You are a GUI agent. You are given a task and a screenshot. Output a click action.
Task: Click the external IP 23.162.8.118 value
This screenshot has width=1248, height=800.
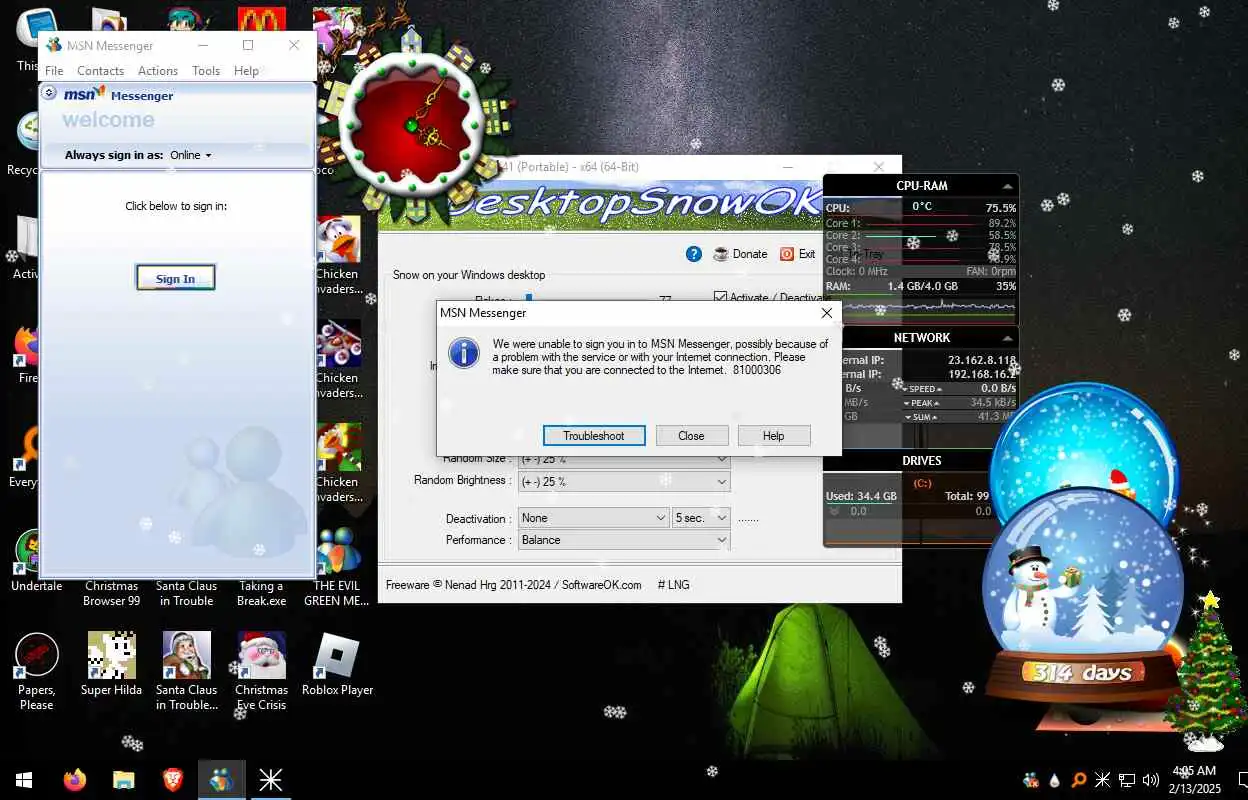[x=981, y=360]
